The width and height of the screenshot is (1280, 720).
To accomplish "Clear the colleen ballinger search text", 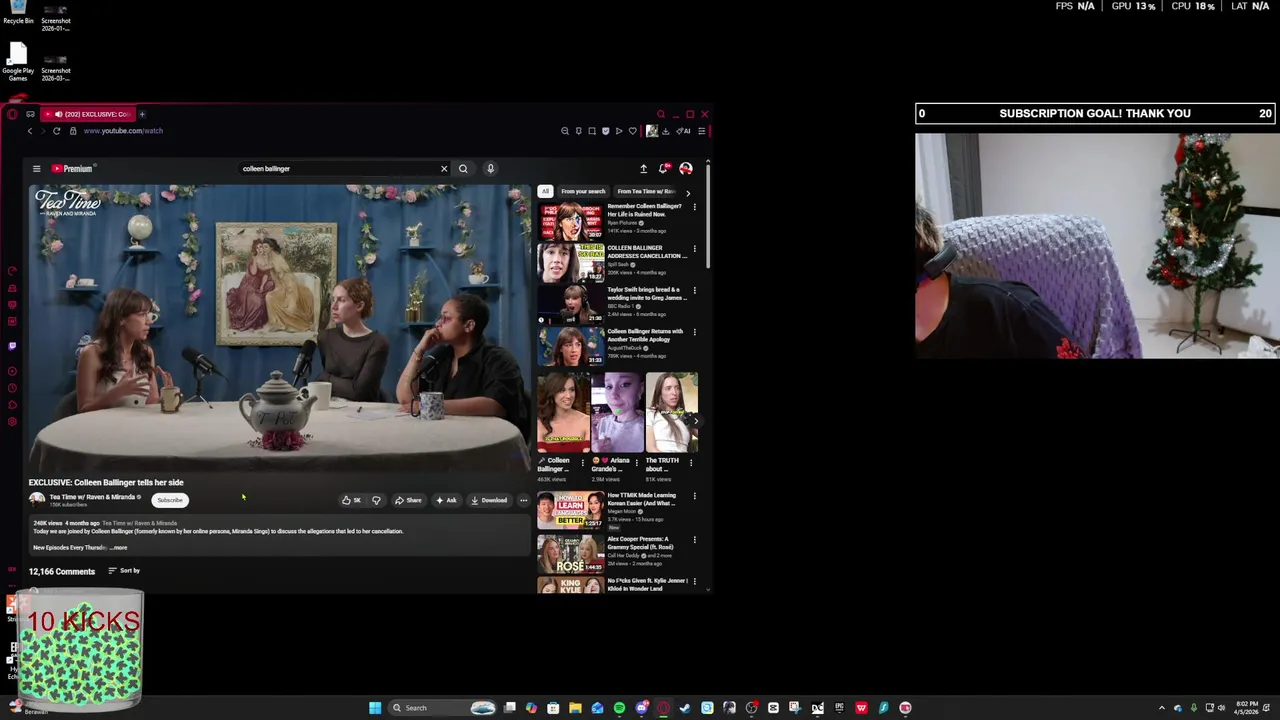I will point(444,169).
